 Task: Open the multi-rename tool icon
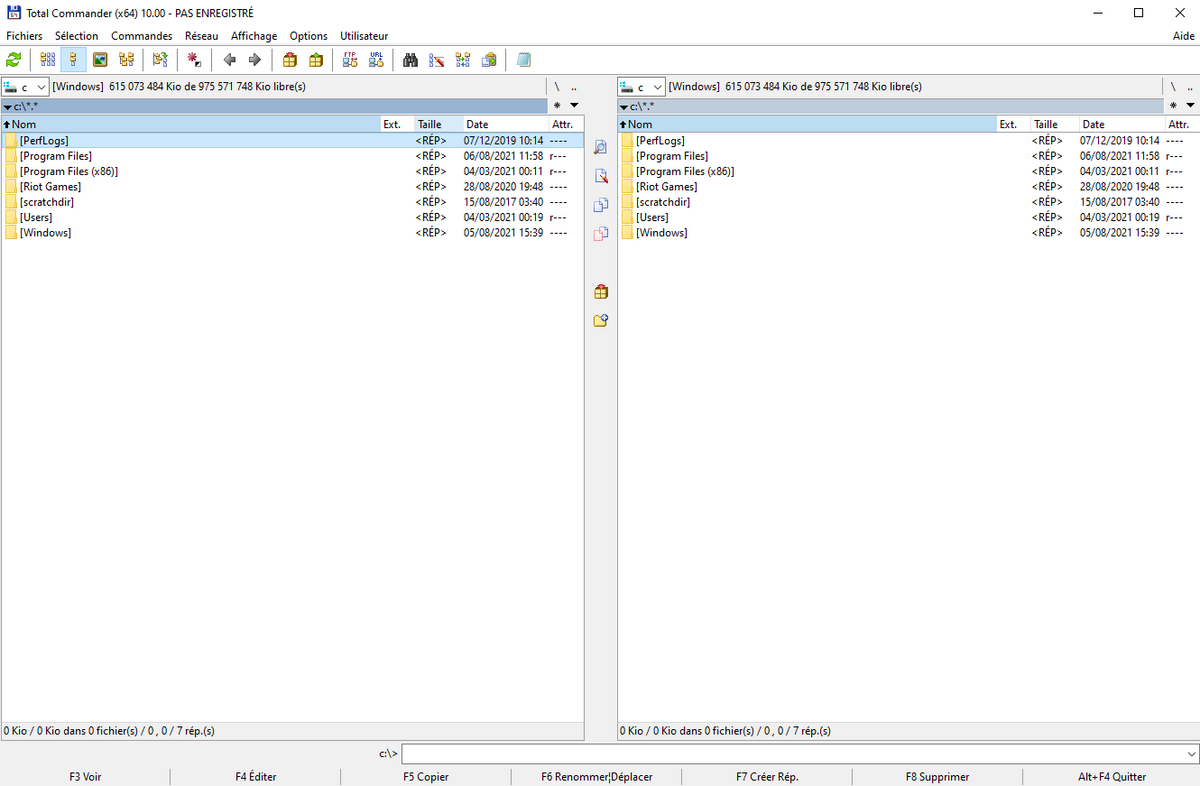(436, 60)
